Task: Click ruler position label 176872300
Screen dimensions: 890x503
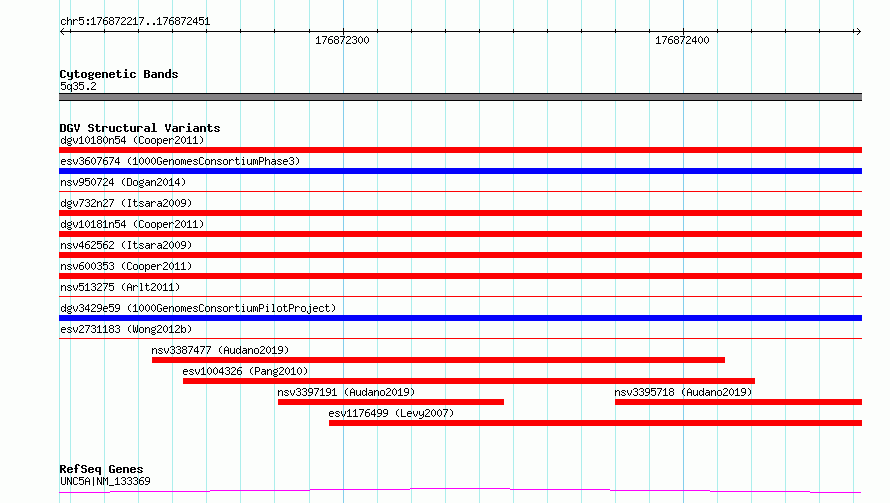Action: (x=342, y=40)
